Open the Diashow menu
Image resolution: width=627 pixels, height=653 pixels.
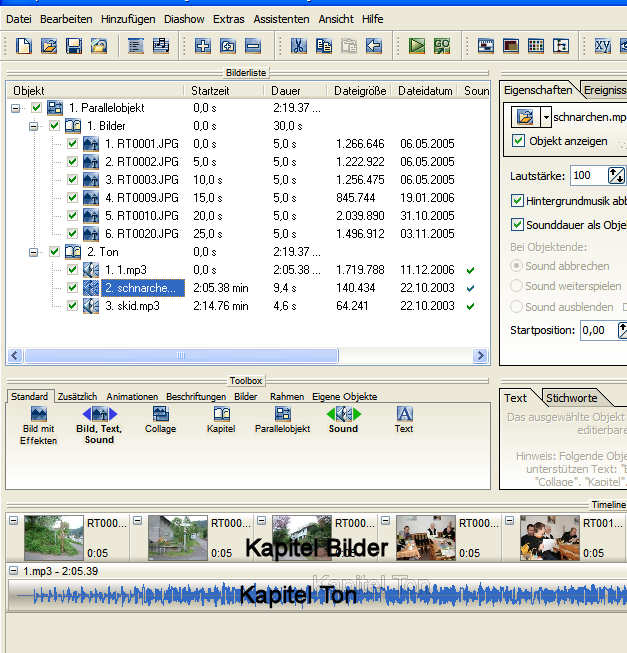coord(183,19)
